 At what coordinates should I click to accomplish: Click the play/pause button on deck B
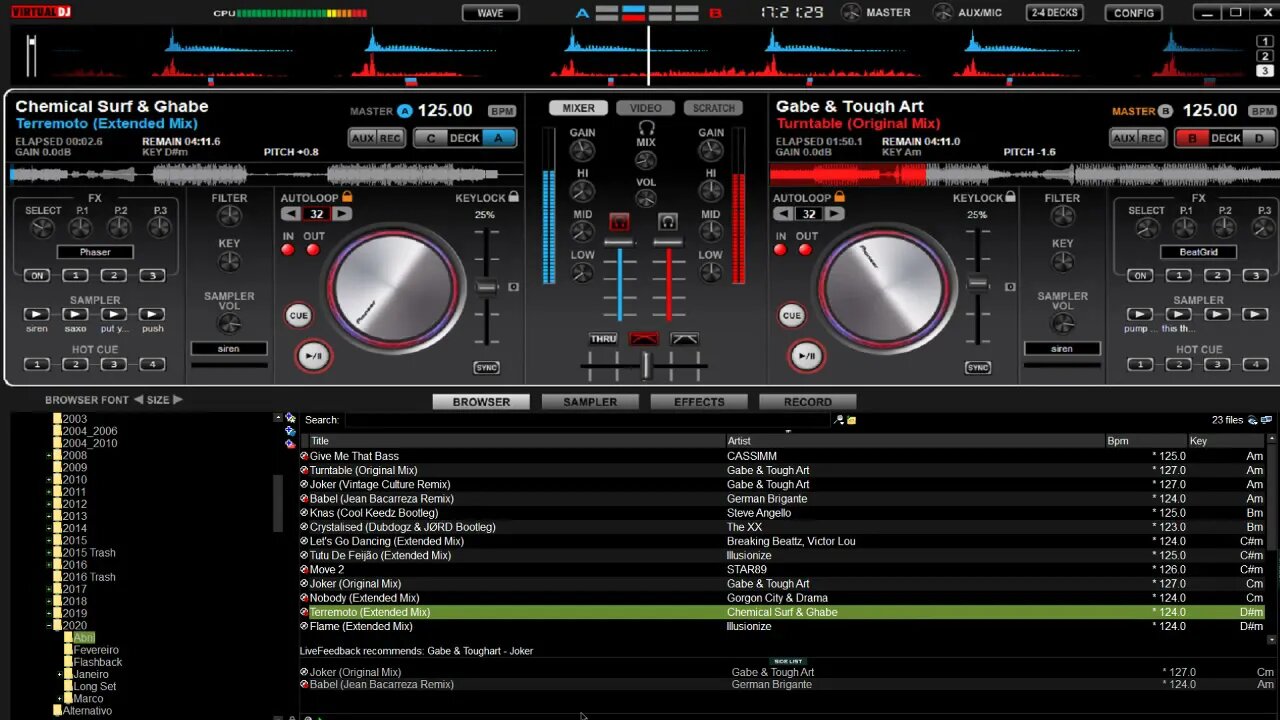806,356
